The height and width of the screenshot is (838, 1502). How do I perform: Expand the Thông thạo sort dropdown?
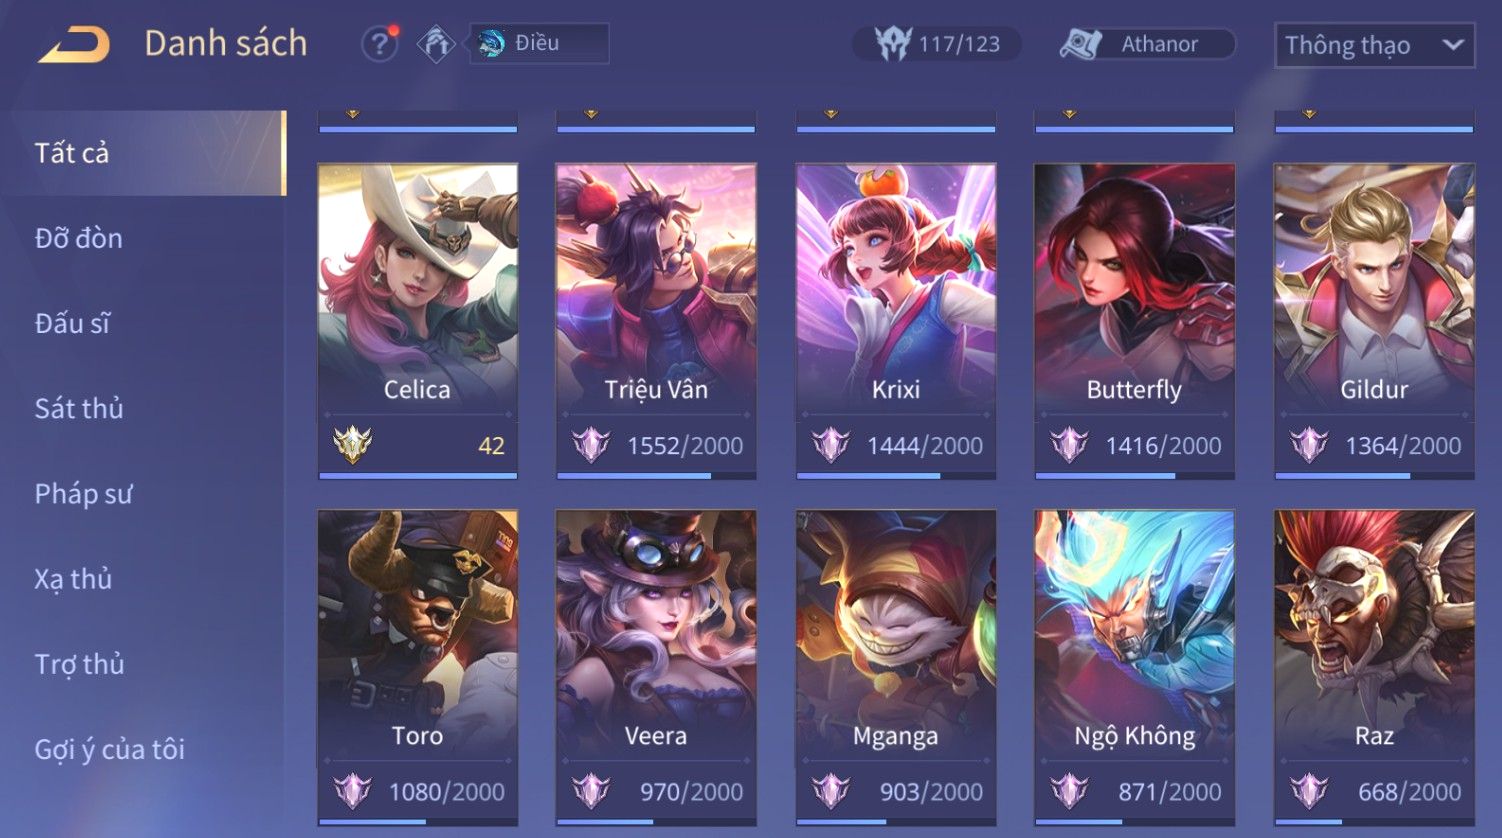pos(1374,45)
